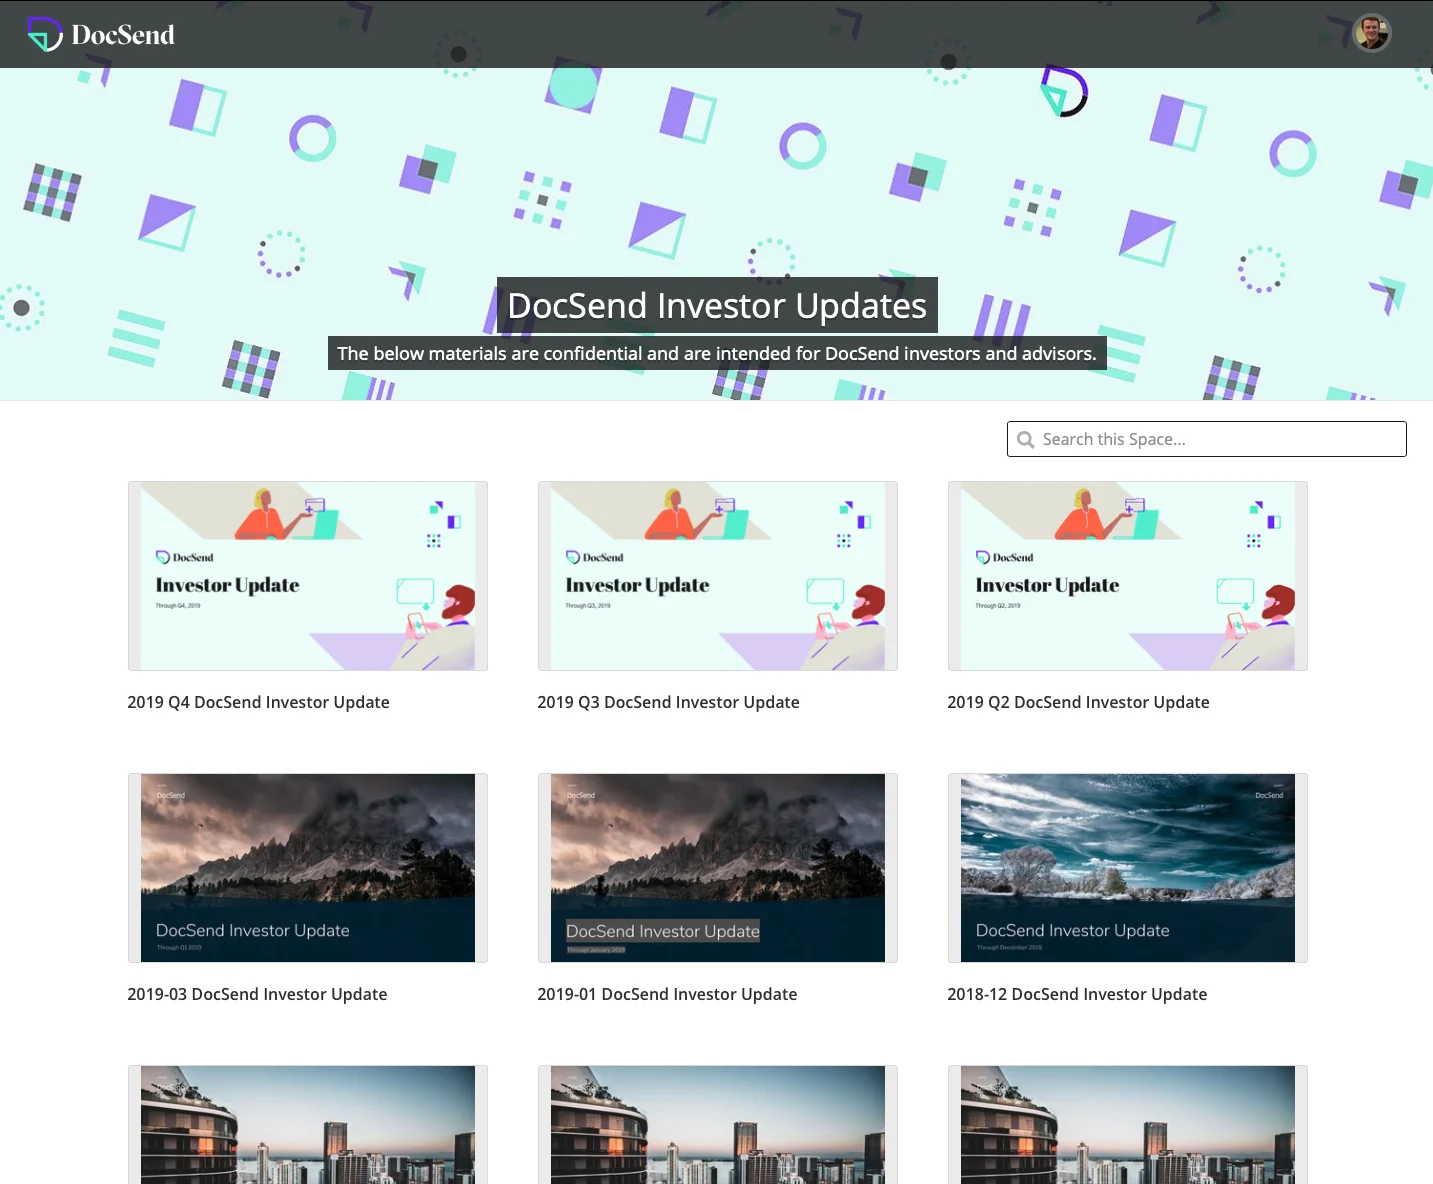Click the 2019-03 DocSend Investor Update title

click(x=257, y=994)
